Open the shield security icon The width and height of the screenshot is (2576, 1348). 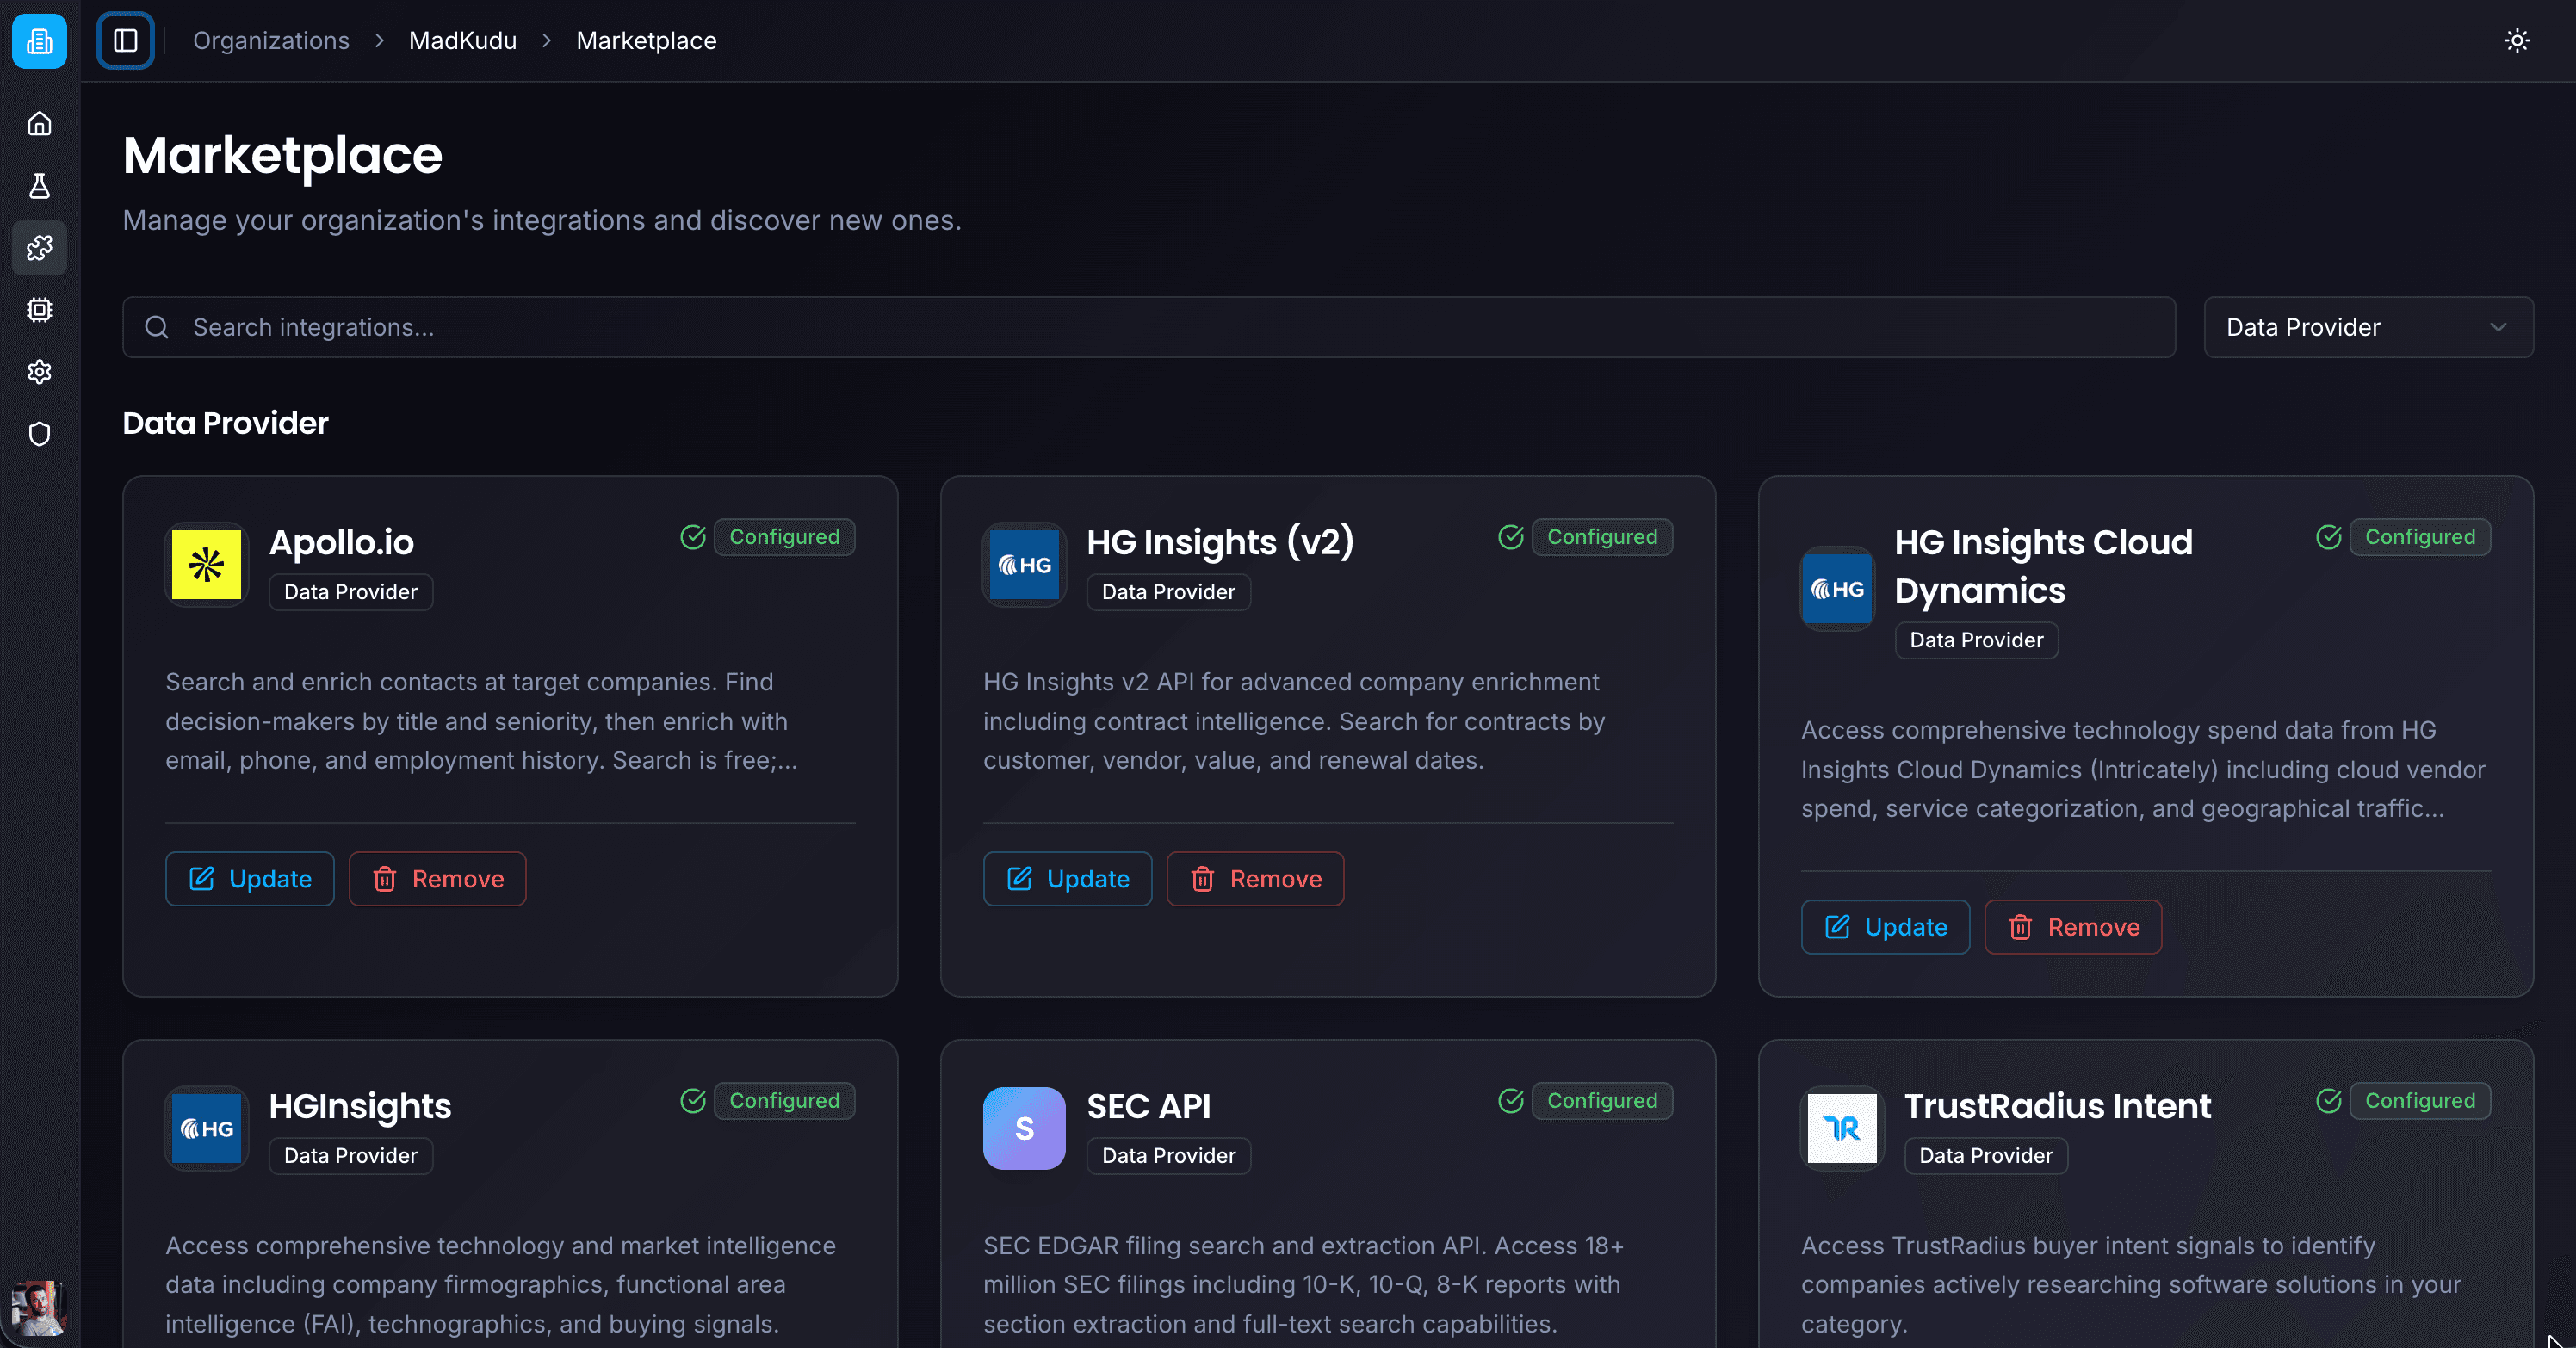coord(39,434)
